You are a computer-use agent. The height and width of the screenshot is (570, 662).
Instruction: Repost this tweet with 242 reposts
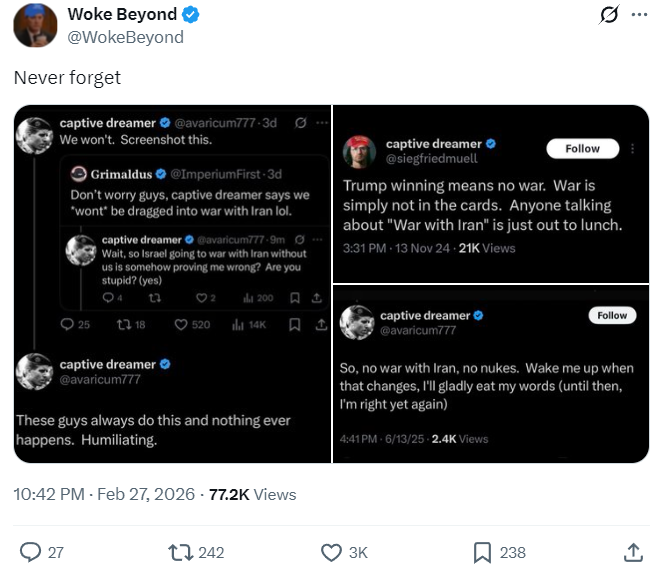[180, 552]
